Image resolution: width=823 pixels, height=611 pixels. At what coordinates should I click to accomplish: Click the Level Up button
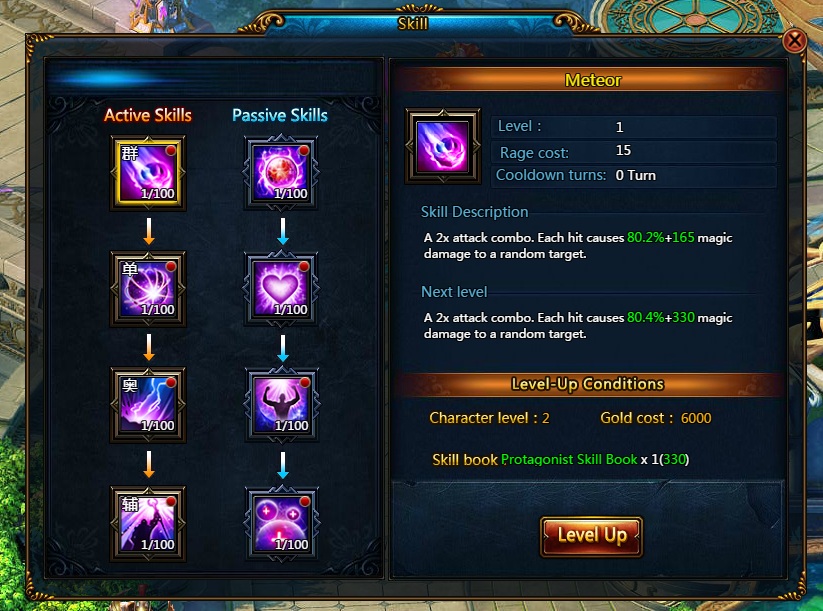(592, 536)
